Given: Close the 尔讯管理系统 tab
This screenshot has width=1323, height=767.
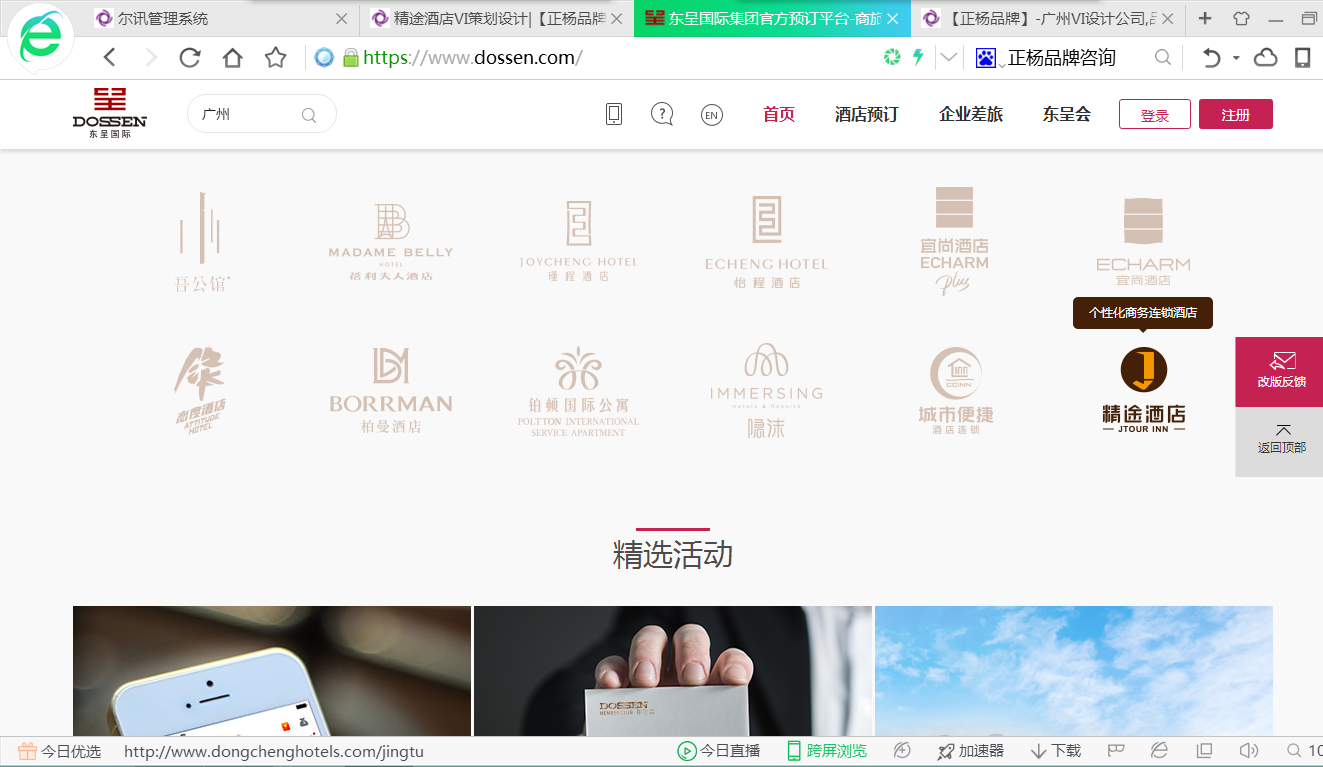Looking at the screenshot, I should pyautogui.click(x=342, y=18).
